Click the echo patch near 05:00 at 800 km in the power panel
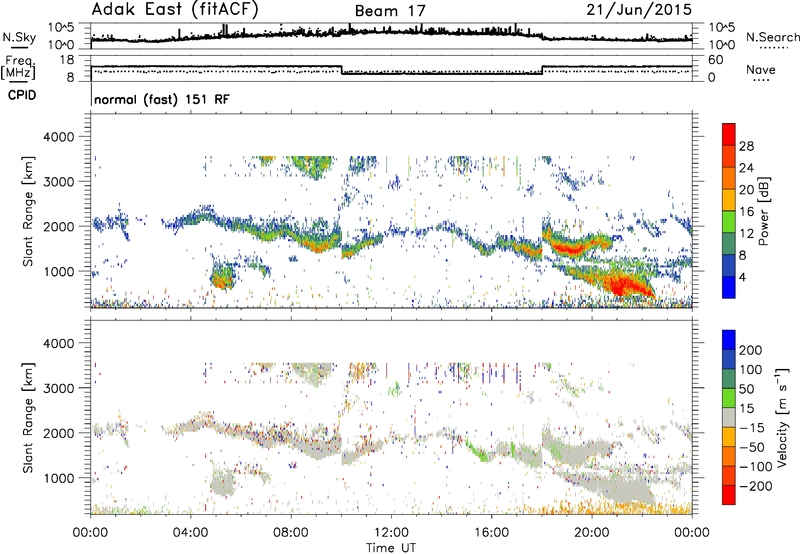This screenshot has height=554, width=800. coord(222,278)
